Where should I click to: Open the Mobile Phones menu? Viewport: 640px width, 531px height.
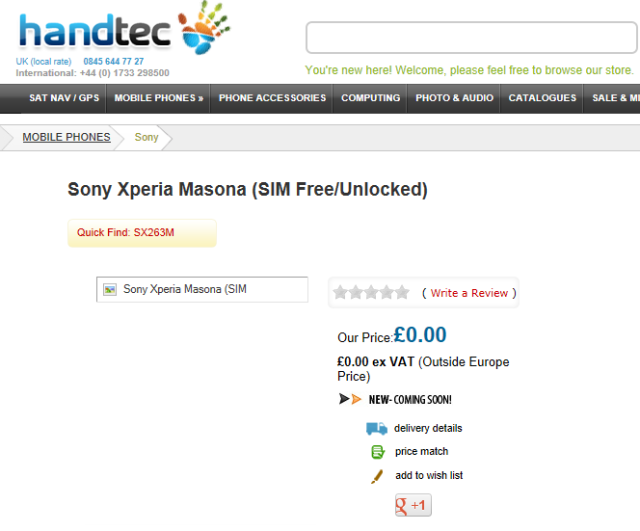(159, 98)
